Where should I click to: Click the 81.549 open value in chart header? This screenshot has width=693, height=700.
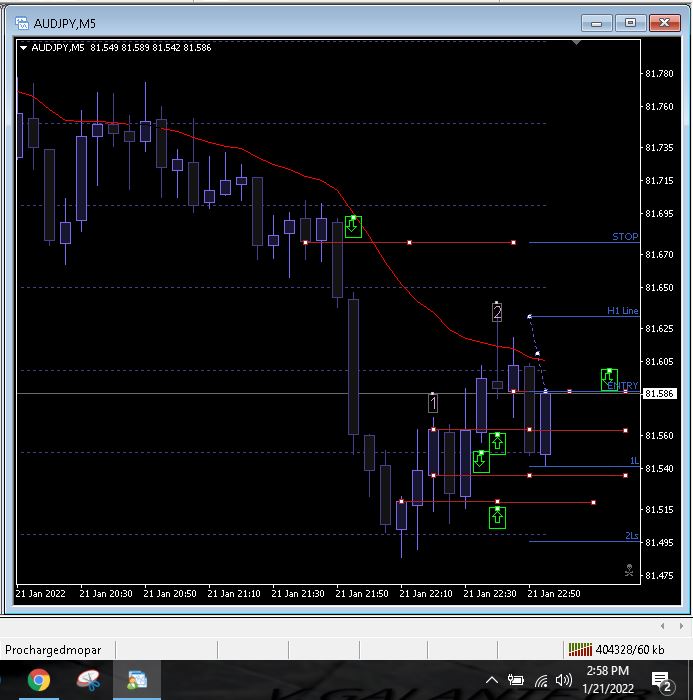point(104,48)
